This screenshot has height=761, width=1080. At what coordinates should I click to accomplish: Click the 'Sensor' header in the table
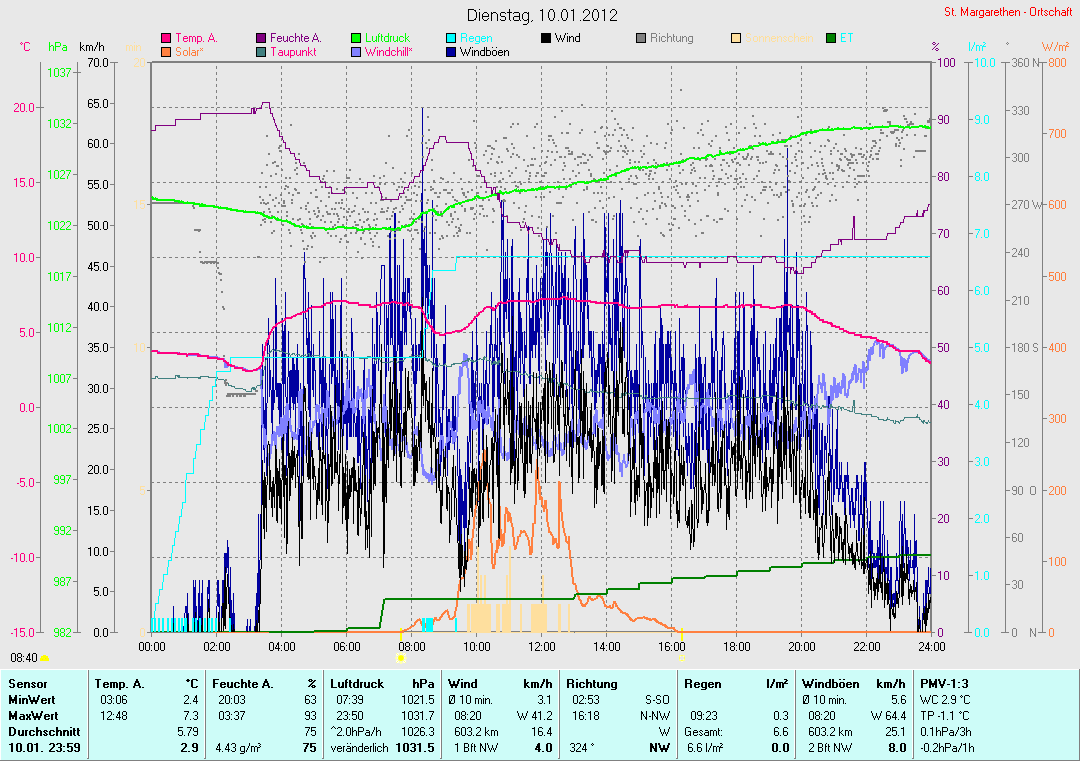pyautogui.click(x=28, y=684)
